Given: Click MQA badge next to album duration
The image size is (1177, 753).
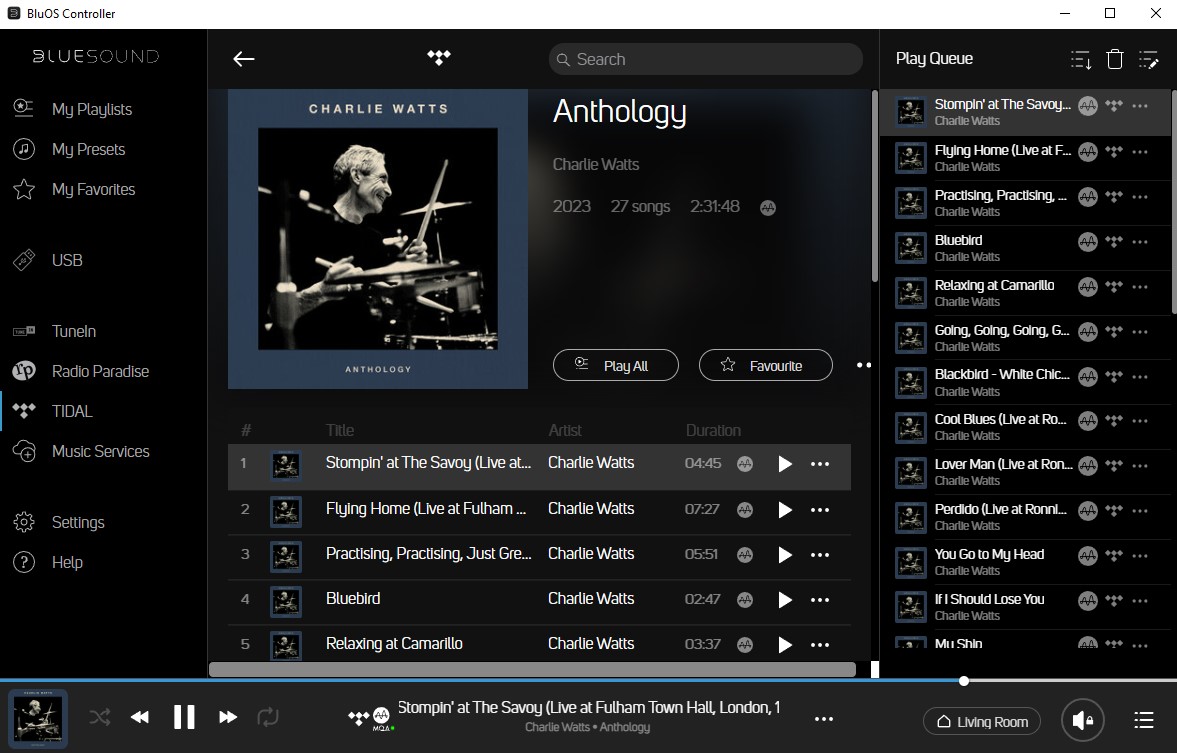Looking at the screenshot, I should coord(767,208).
